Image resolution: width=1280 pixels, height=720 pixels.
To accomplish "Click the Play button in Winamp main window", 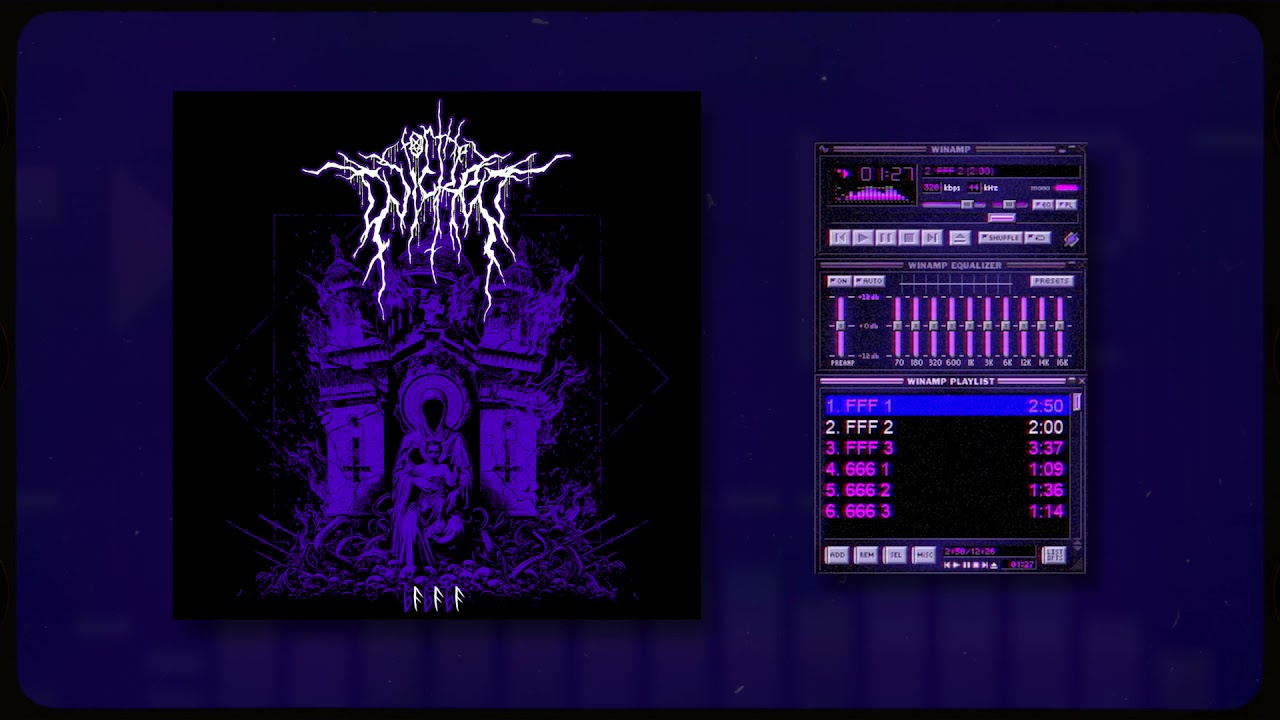I will [863, 238].
